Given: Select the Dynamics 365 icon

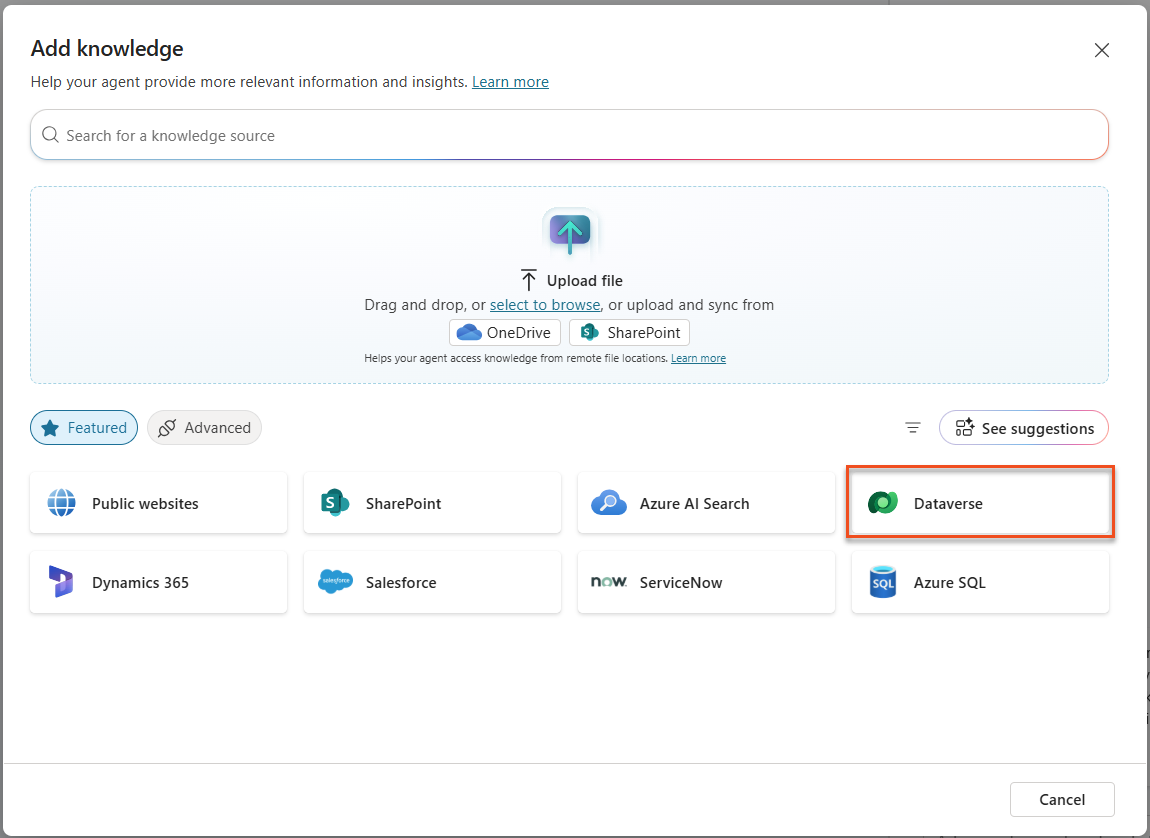Looking at the screenshot, I should (x=61, y=582).
